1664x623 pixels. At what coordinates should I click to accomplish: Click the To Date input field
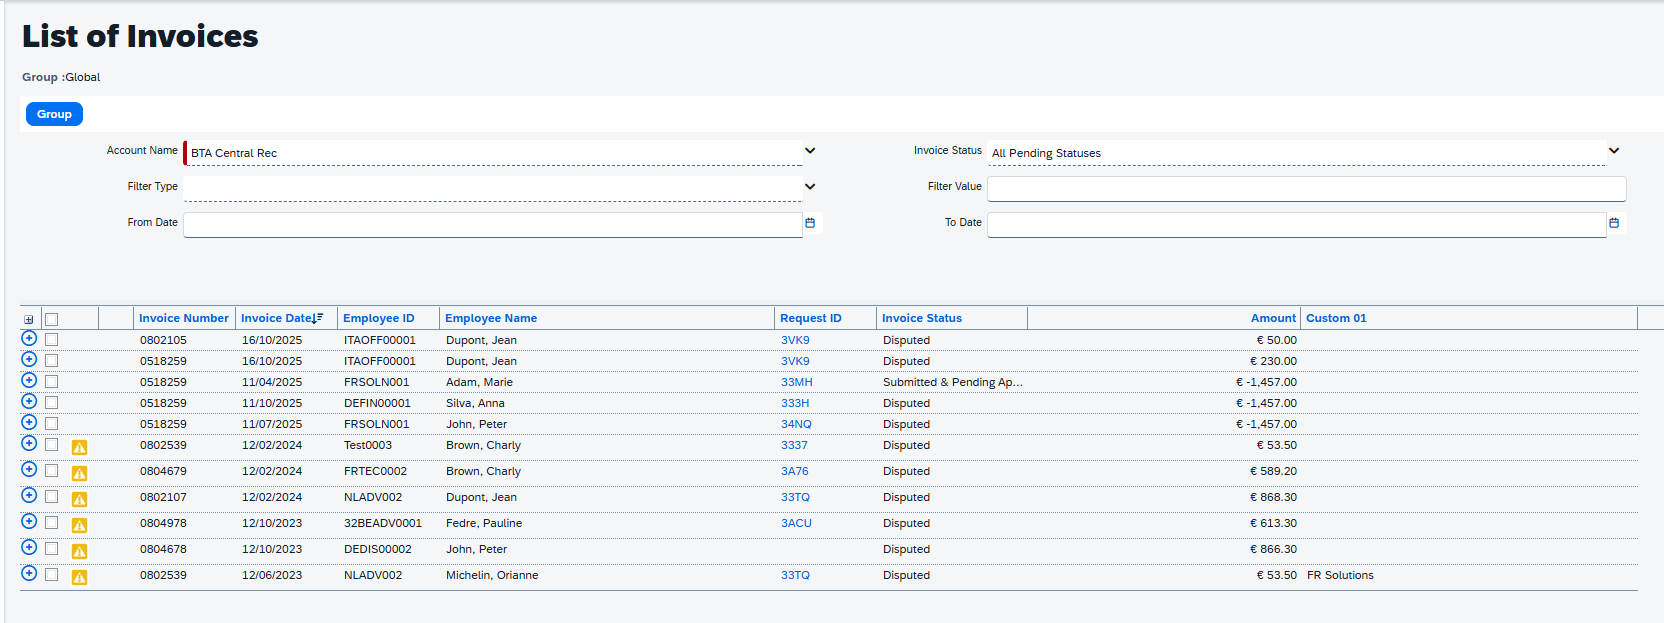1296,224
